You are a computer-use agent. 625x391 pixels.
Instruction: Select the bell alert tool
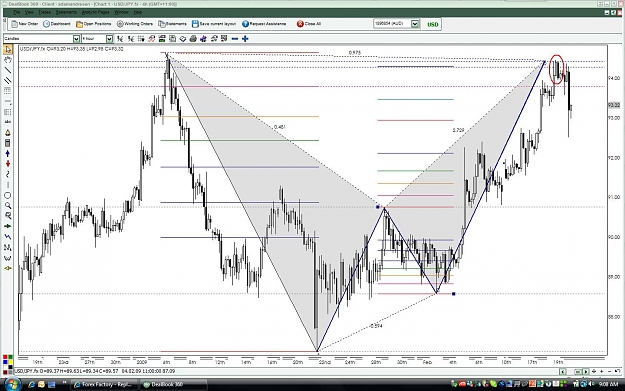coord(8,133)
